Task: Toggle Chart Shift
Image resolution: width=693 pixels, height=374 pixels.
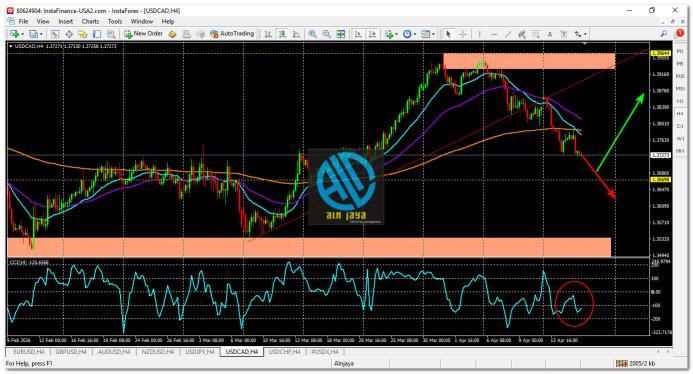Action: pos(373,34)
